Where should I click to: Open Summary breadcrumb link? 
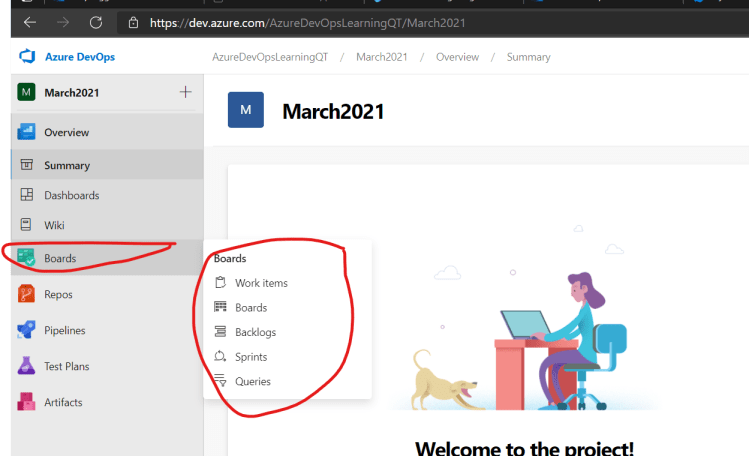(x=528, y=57)
